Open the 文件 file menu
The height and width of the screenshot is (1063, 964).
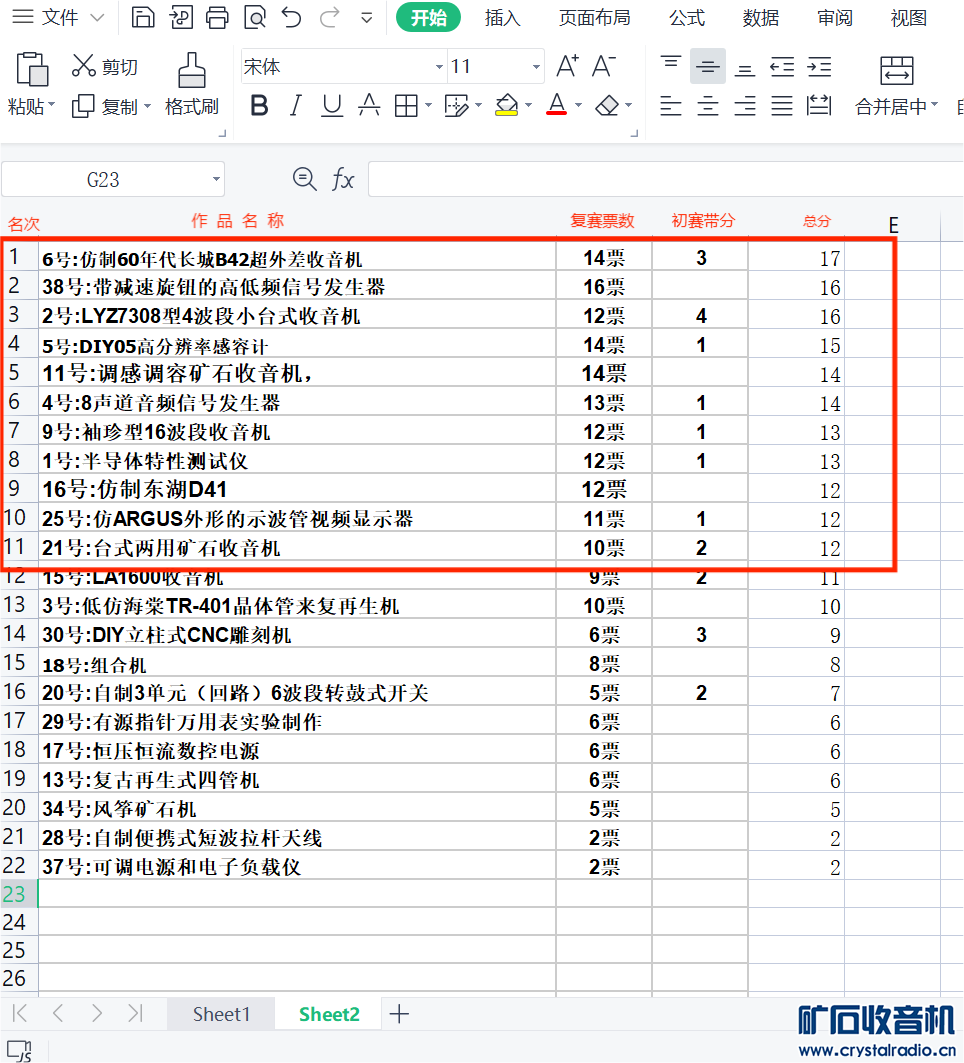click(58, 17)
